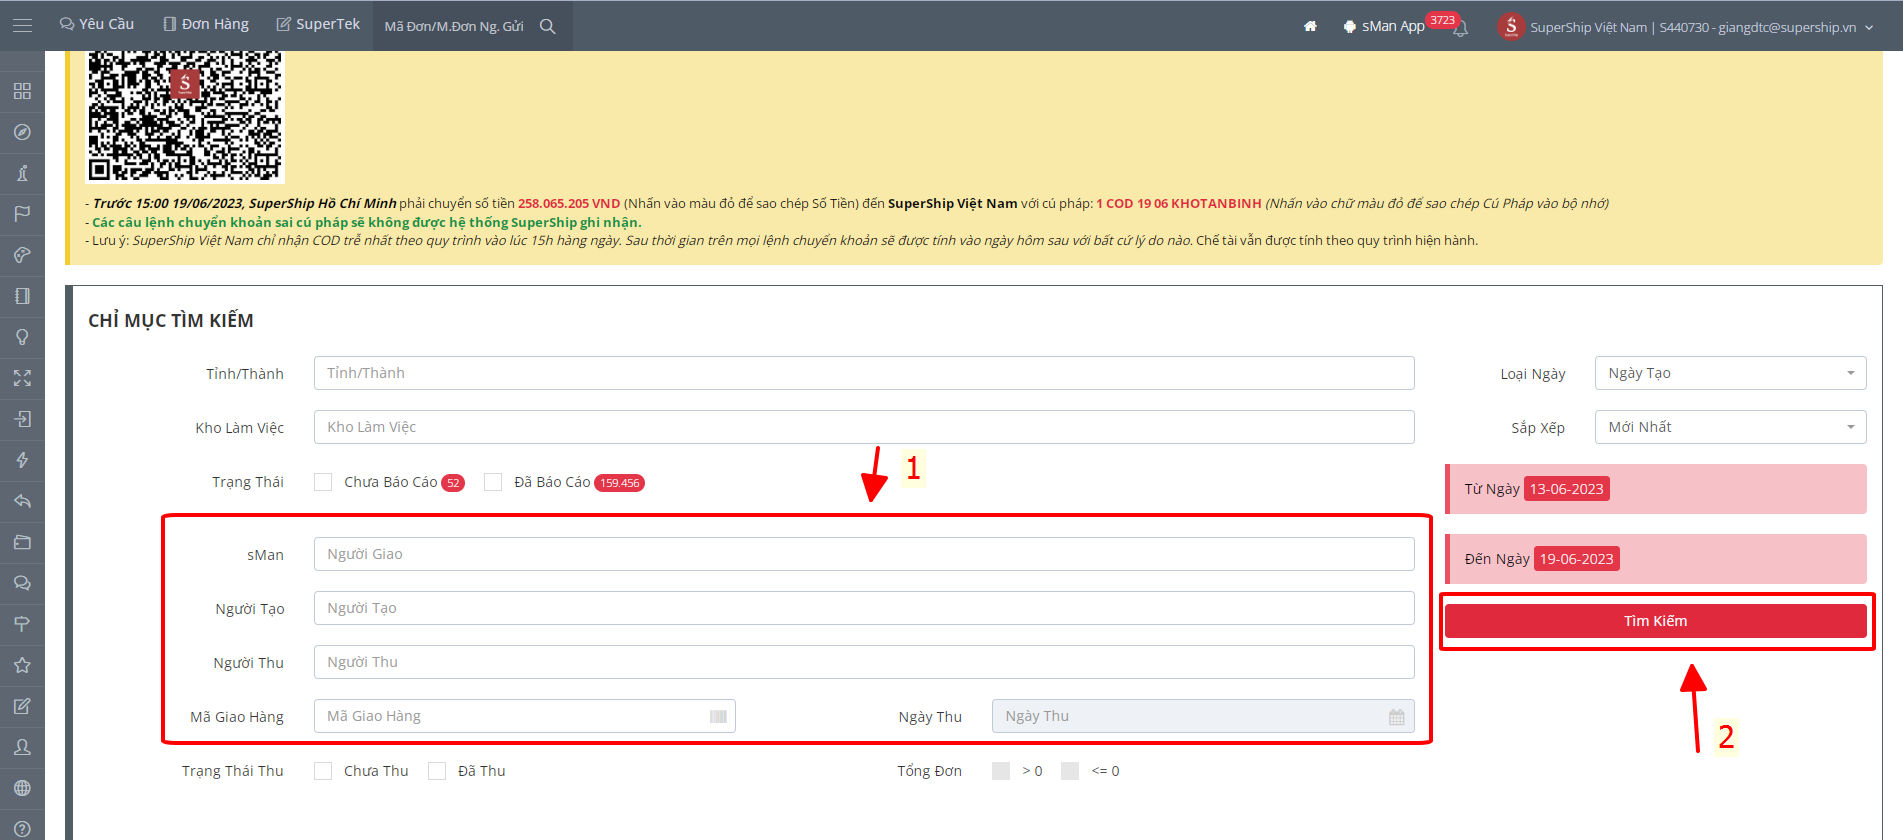Open the edit pencil icon in sidebar
The image size is (1903, 840).
(x=22, y=706)
